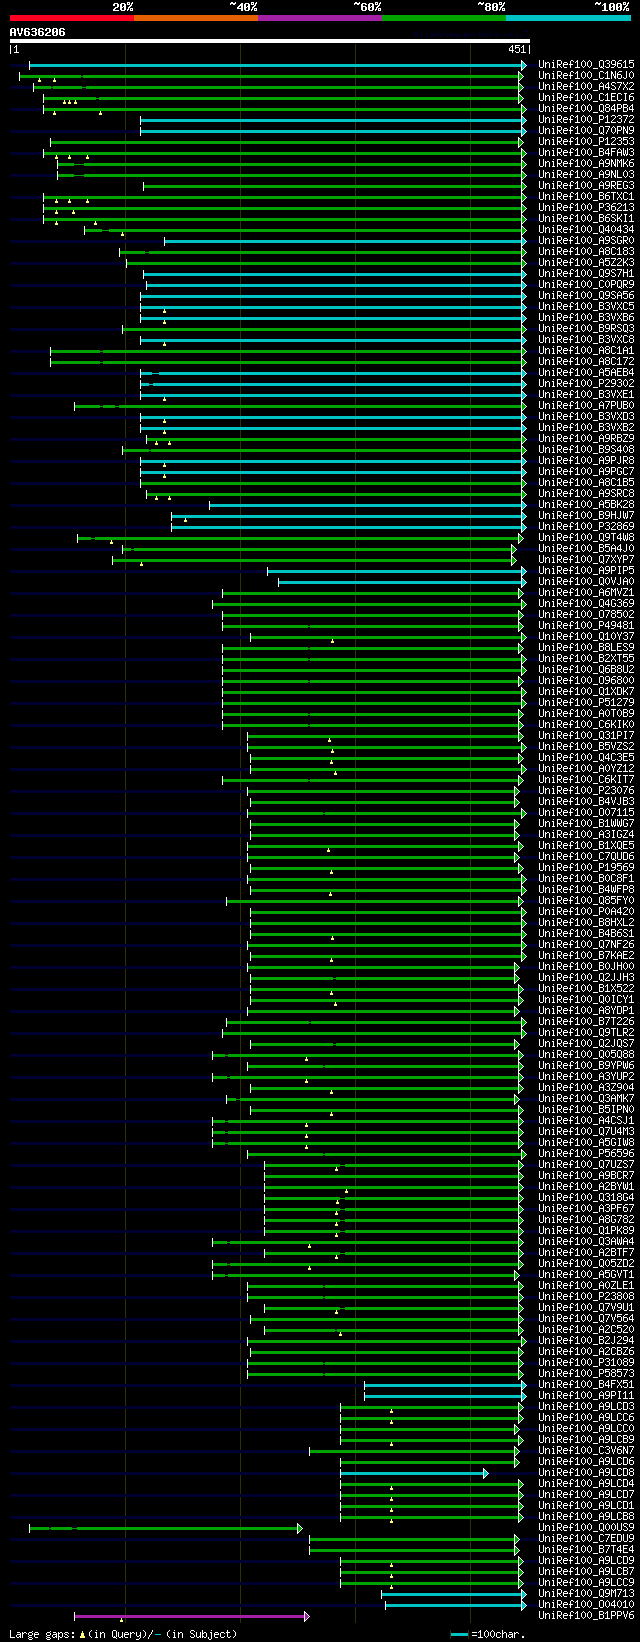The image size is (640, 1642).
Task: Open hit UniRef100_O04010
Action: (586, 1604)
